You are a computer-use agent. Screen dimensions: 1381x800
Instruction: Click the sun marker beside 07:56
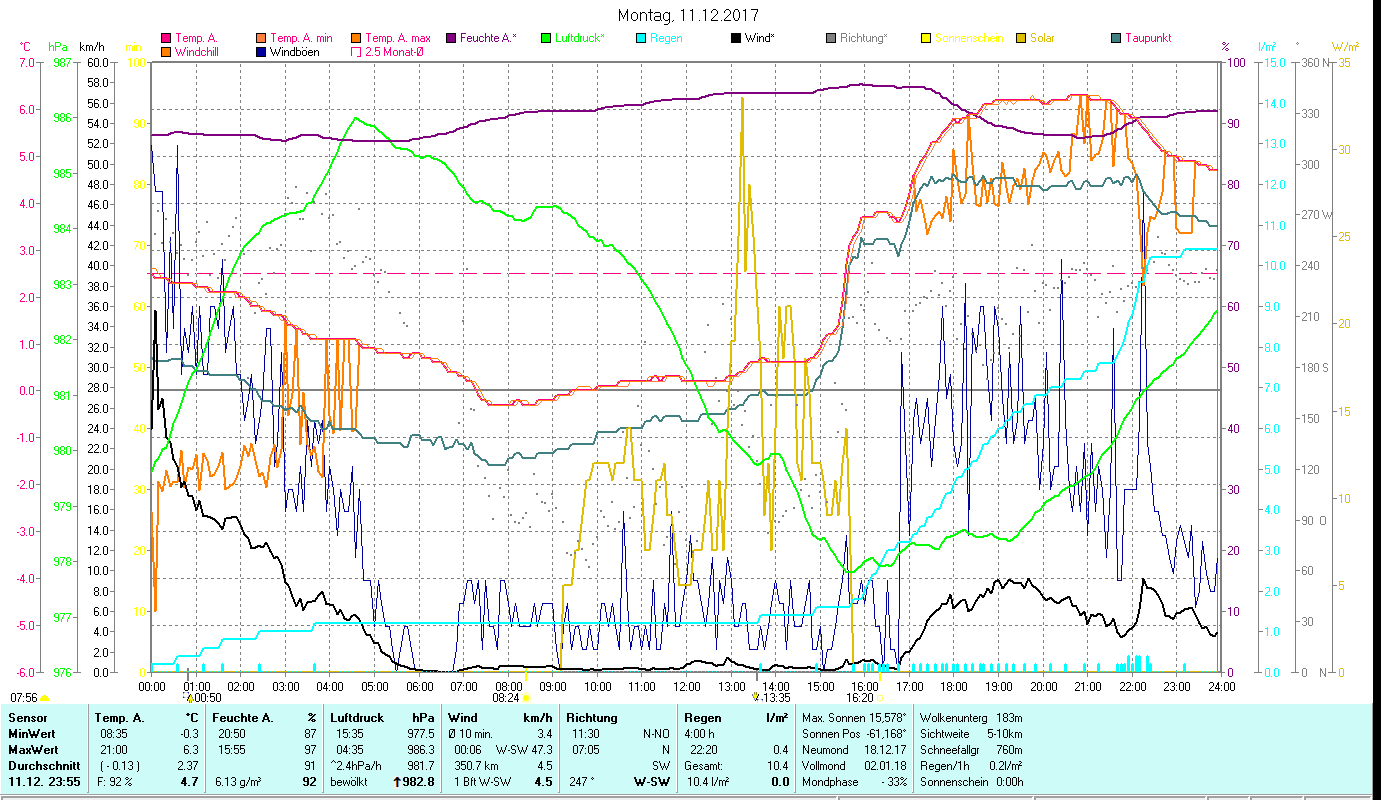[x=45, y=698]
